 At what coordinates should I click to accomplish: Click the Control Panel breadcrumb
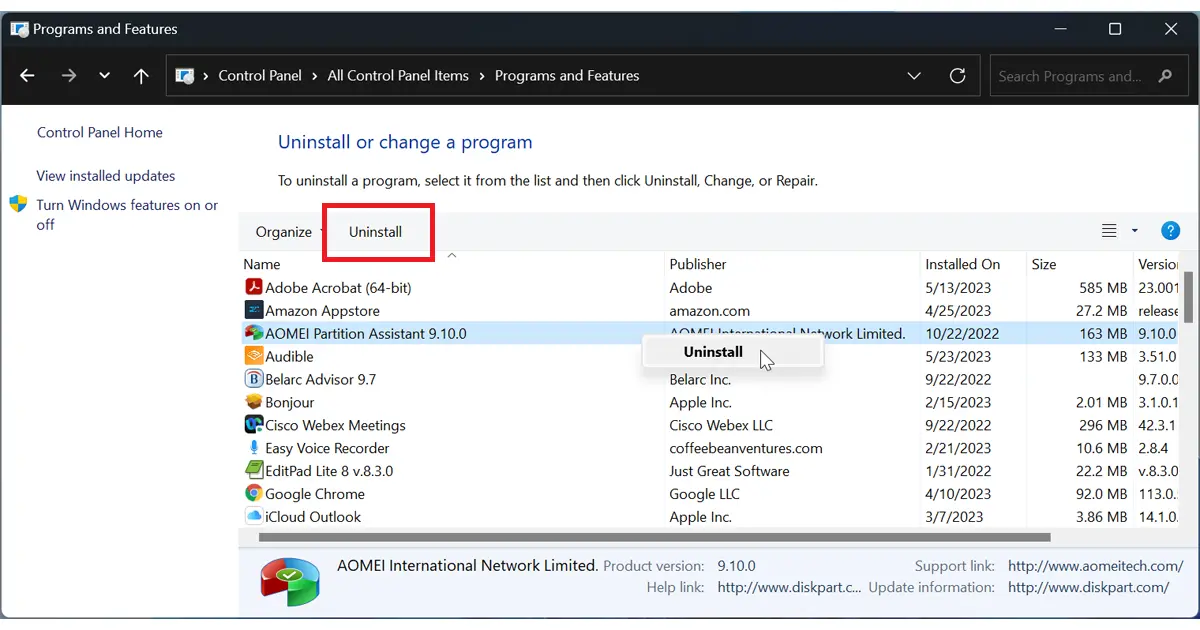[260, 76]
